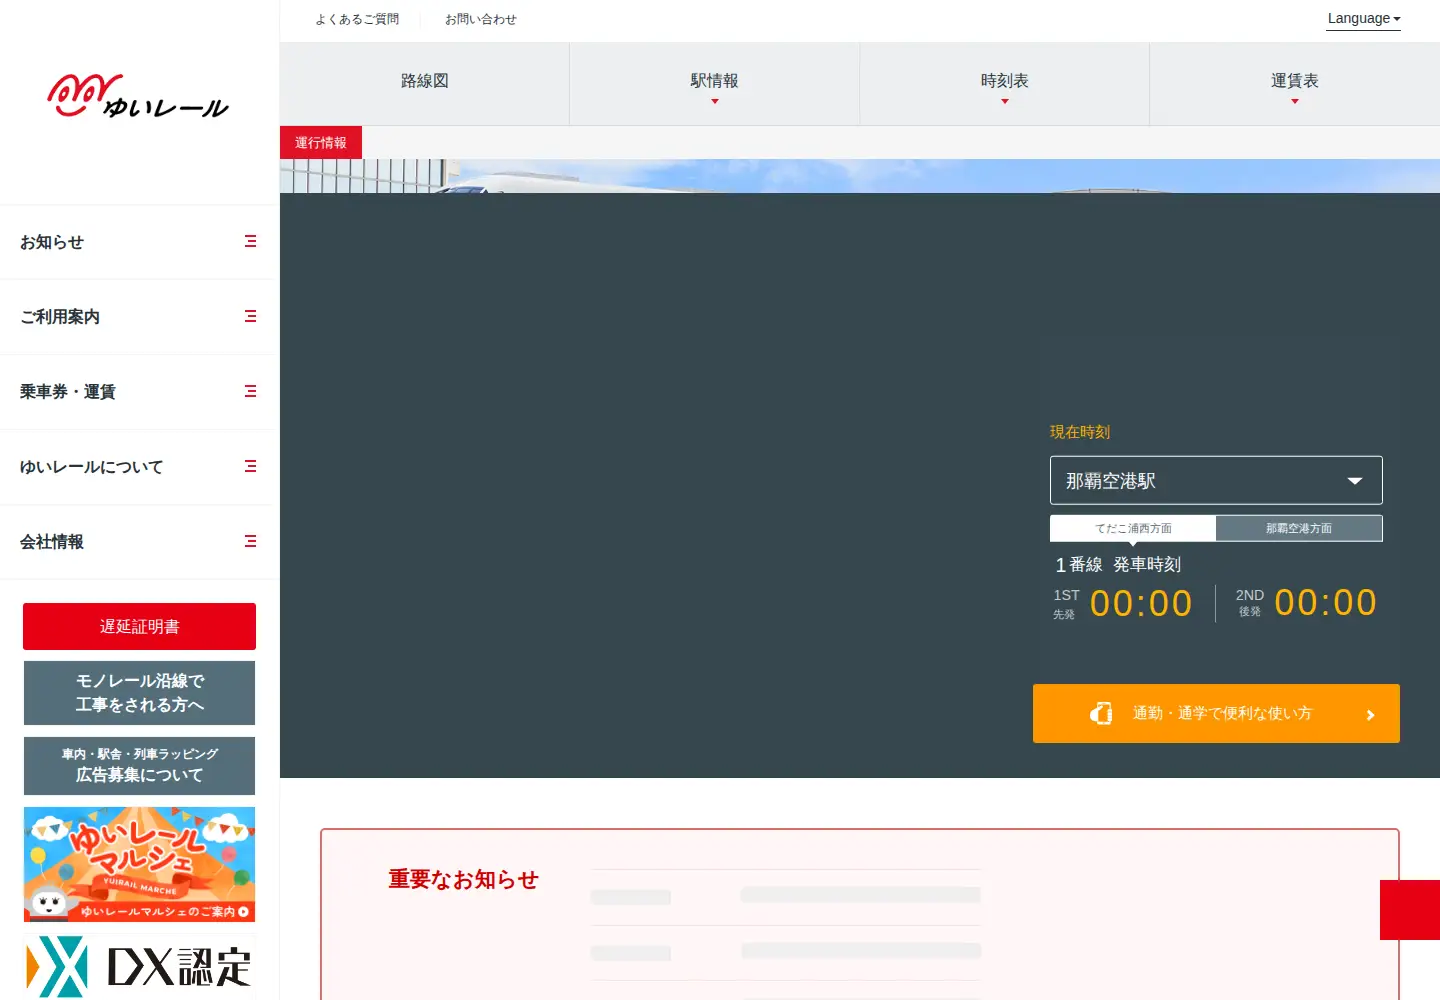Viewport: 1440px width, 1000px height.
Task: Click the list icon beside 会社情報
Action: (251, 542)
